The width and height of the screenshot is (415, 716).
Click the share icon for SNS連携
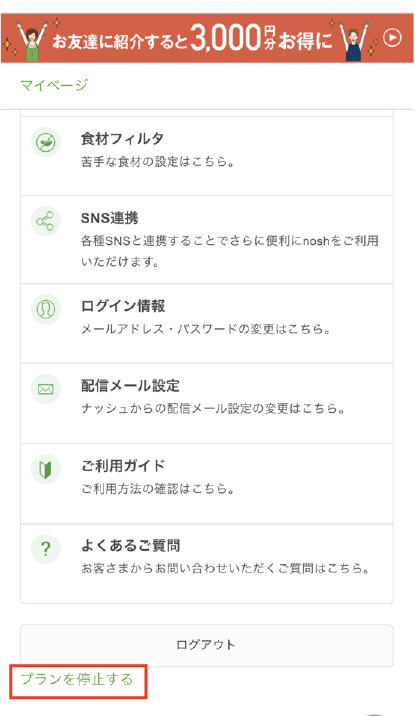[x=46, y=221]
